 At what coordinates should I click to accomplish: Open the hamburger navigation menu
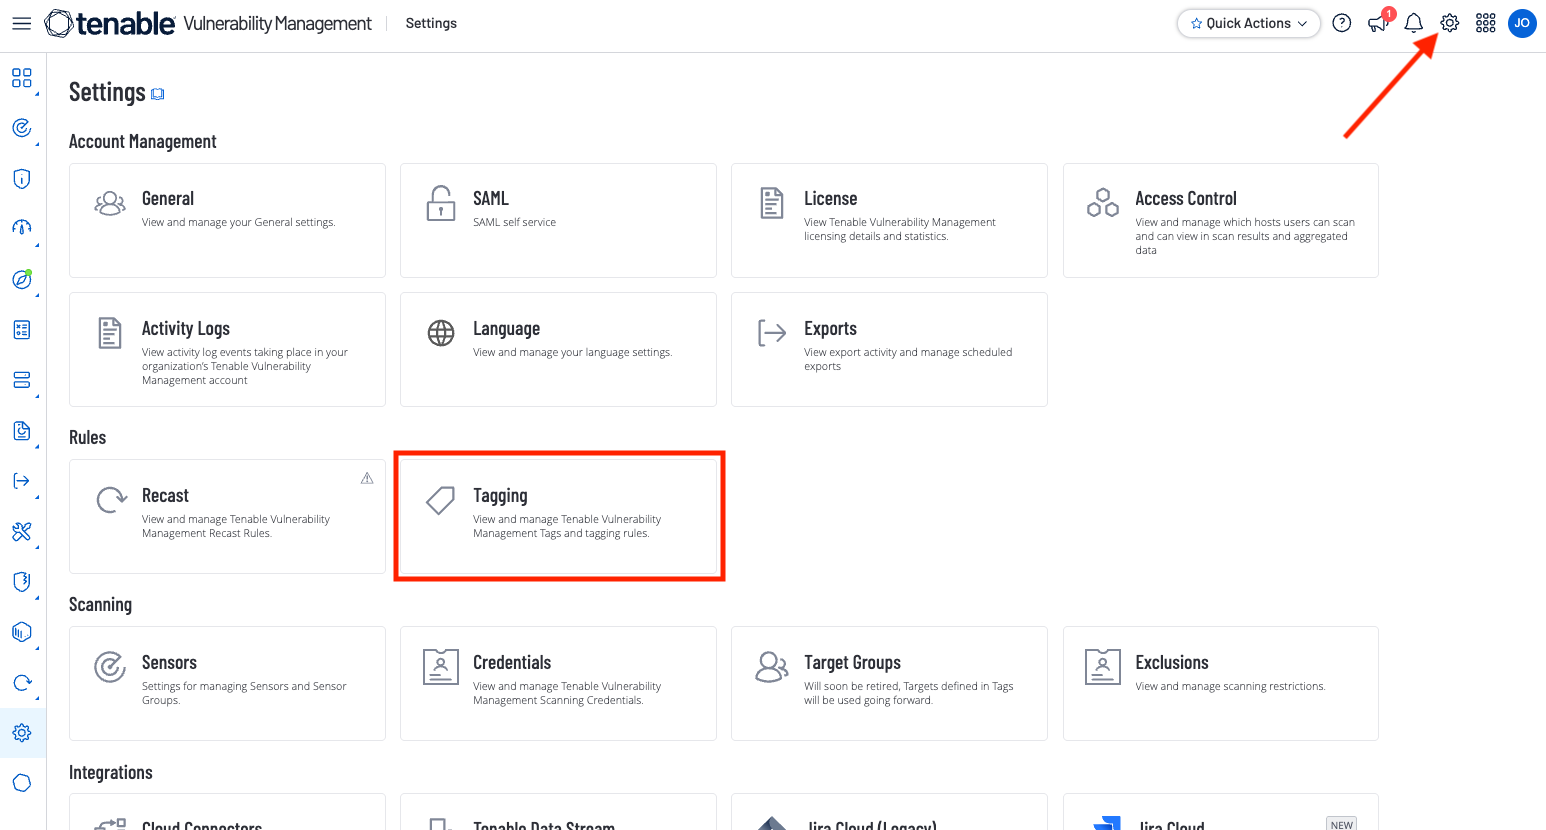21,23
